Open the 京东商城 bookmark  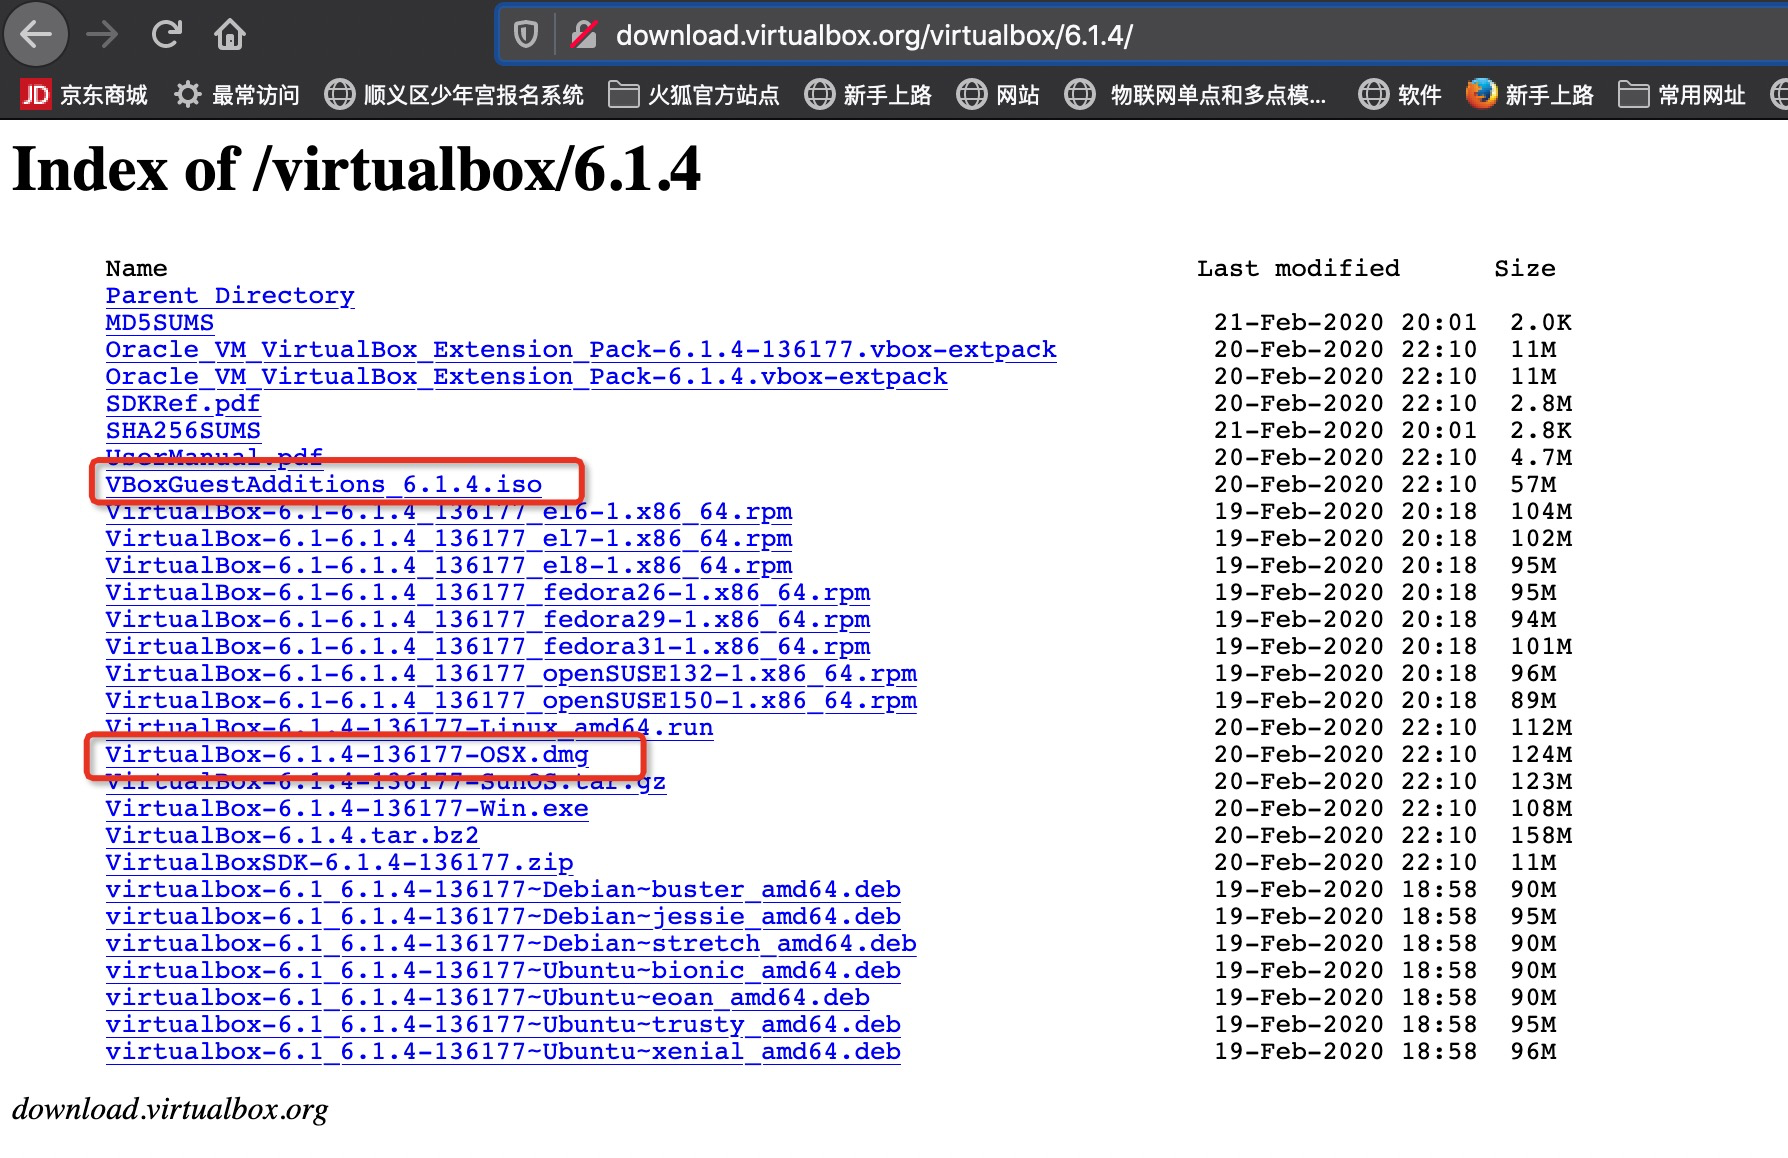[x=84, y=95]
